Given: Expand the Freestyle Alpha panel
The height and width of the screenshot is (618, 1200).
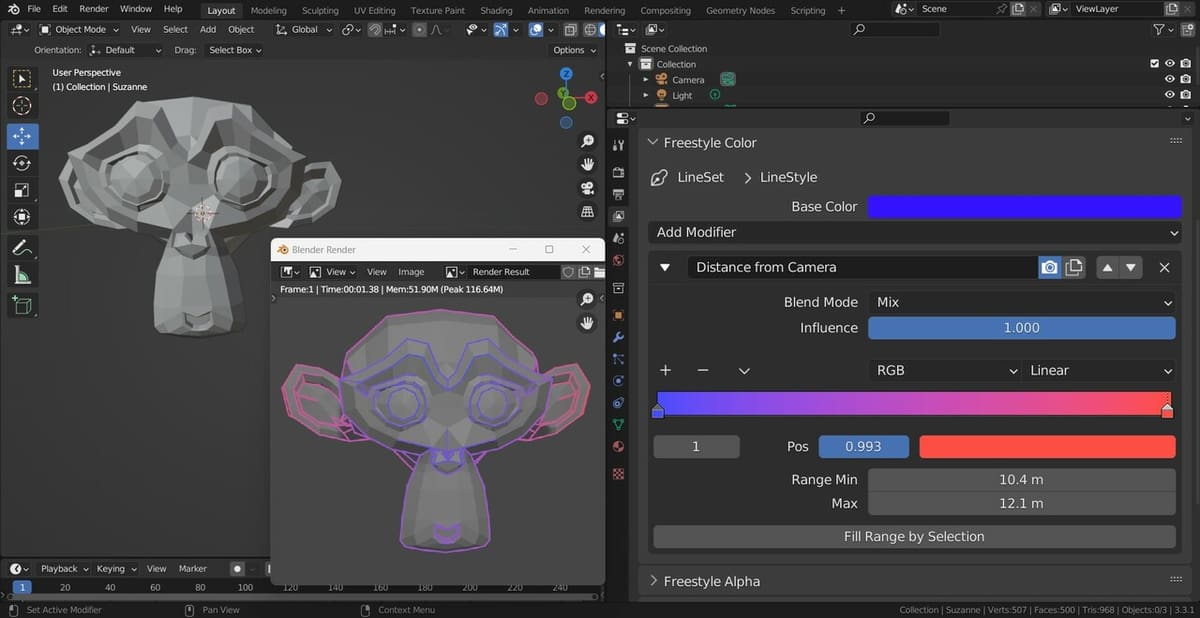Looking at the screenshot, I should 653,581.
